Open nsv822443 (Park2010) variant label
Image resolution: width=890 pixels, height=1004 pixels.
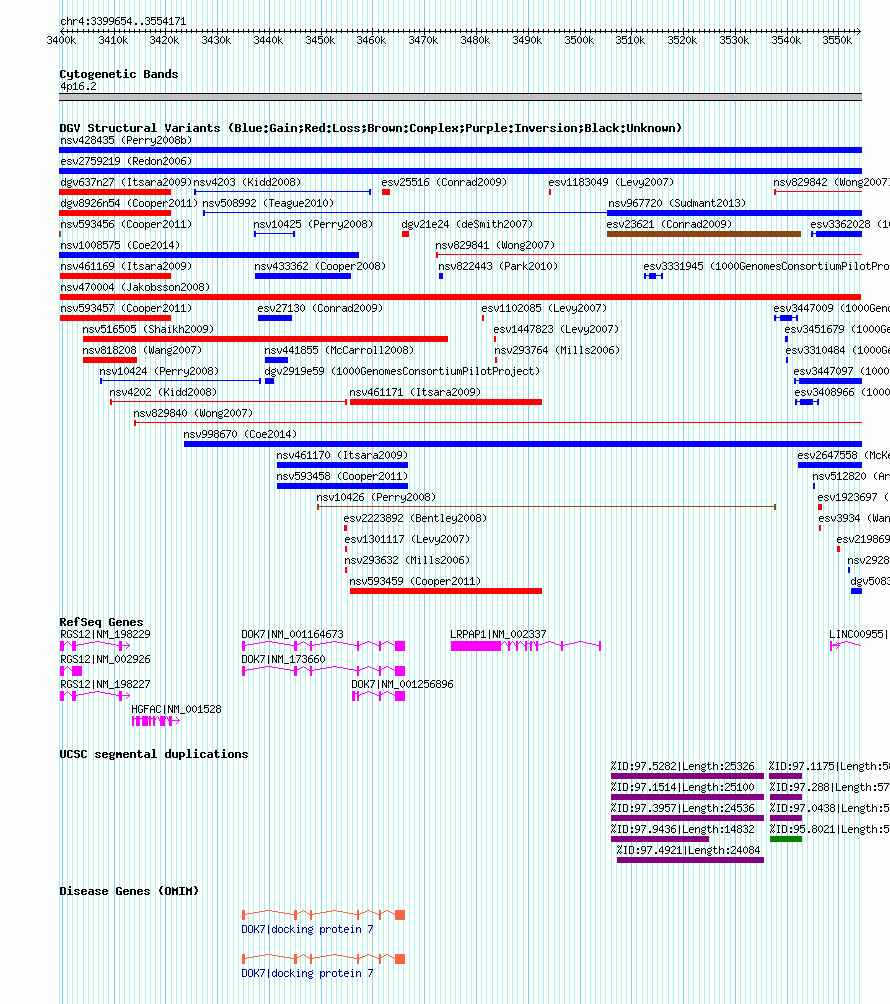coord(498,266)
